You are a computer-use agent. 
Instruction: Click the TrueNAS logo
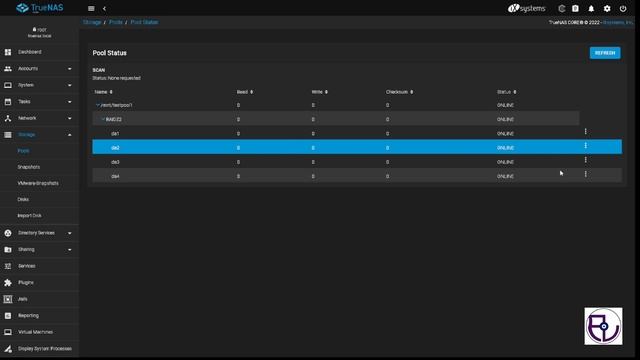tap(40, 8)
